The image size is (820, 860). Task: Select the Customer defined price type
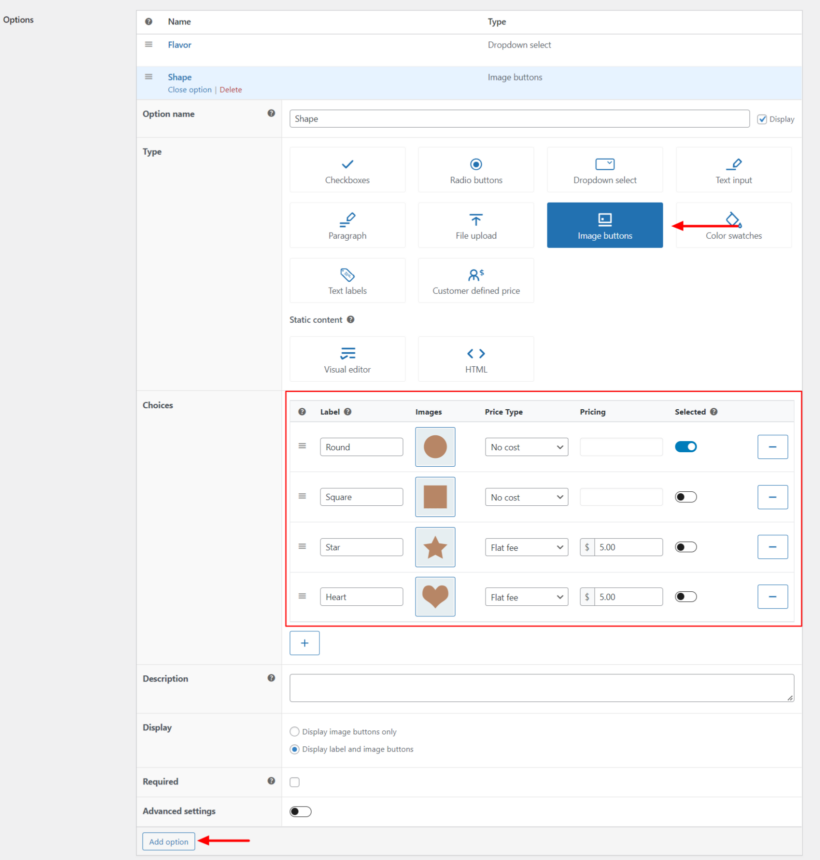[475, 280]
